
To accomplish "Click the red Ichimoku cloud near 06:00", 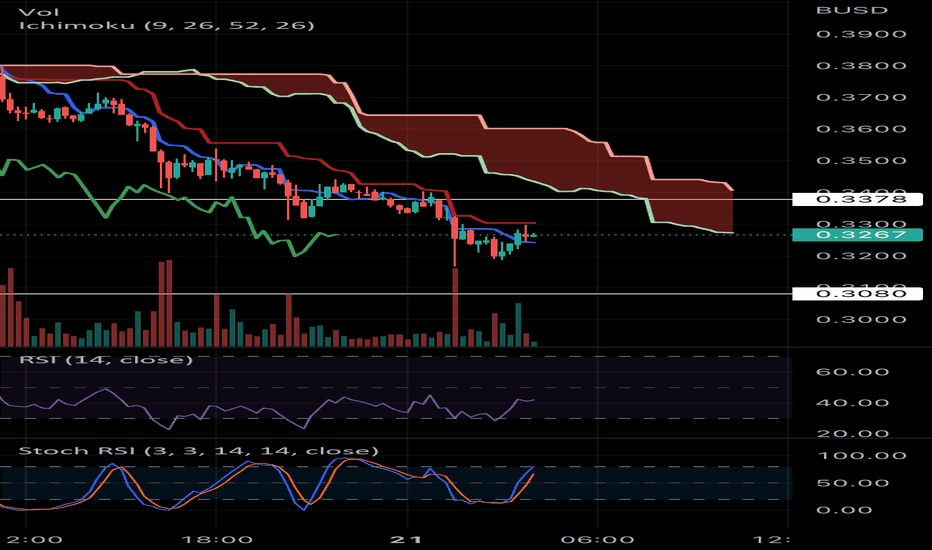I will click(x=598, y=166).
